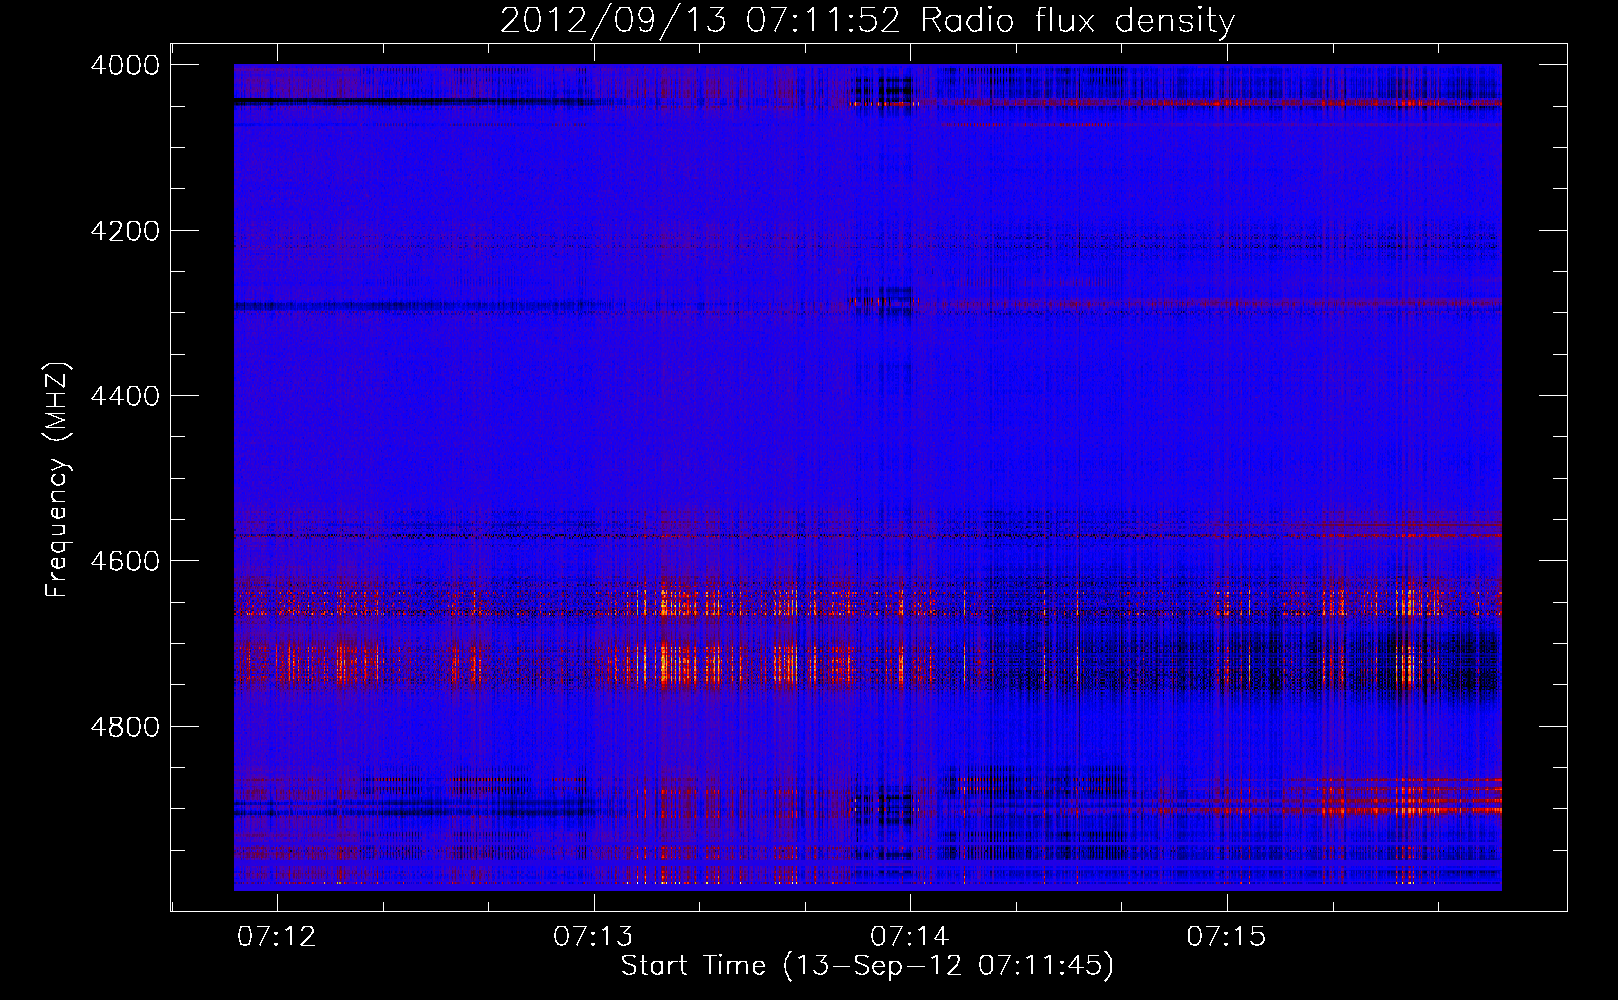Click the 07:13 time tick label
The image size is (1618, 1000).
[594, 937]
